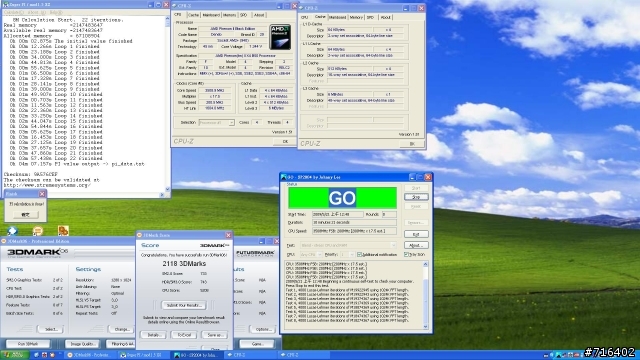The image size is (640, 360).
Task: Switch to CPU tab in right CPU-Z window
Action: coord(304,18)
